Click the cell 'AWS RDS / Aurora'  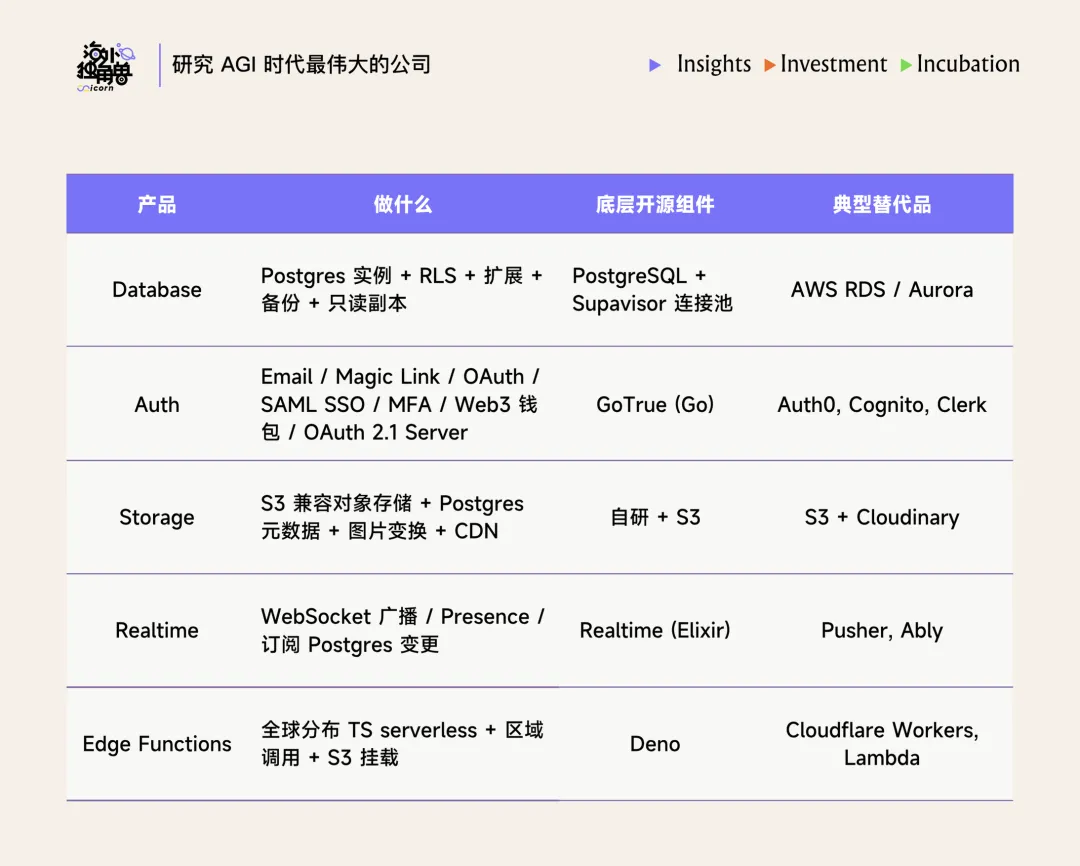tap(882, 290)
